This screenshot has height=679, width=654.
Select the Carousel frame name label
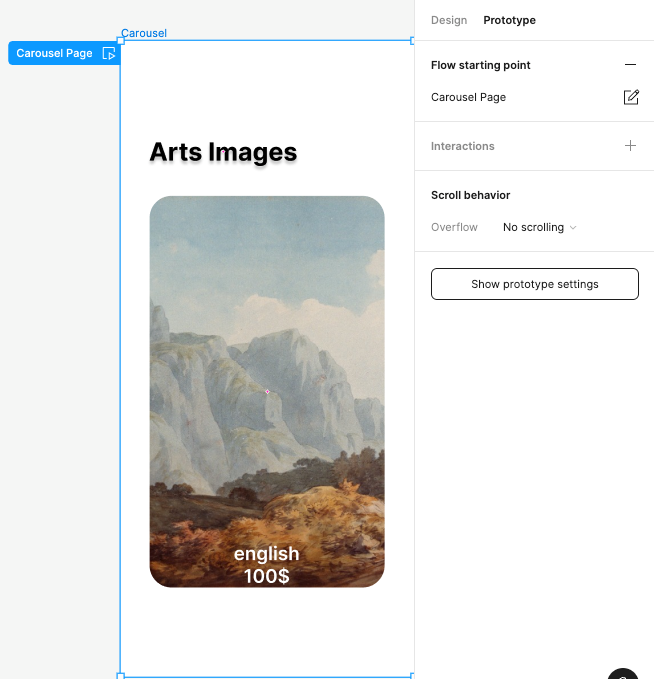(144, 33)
